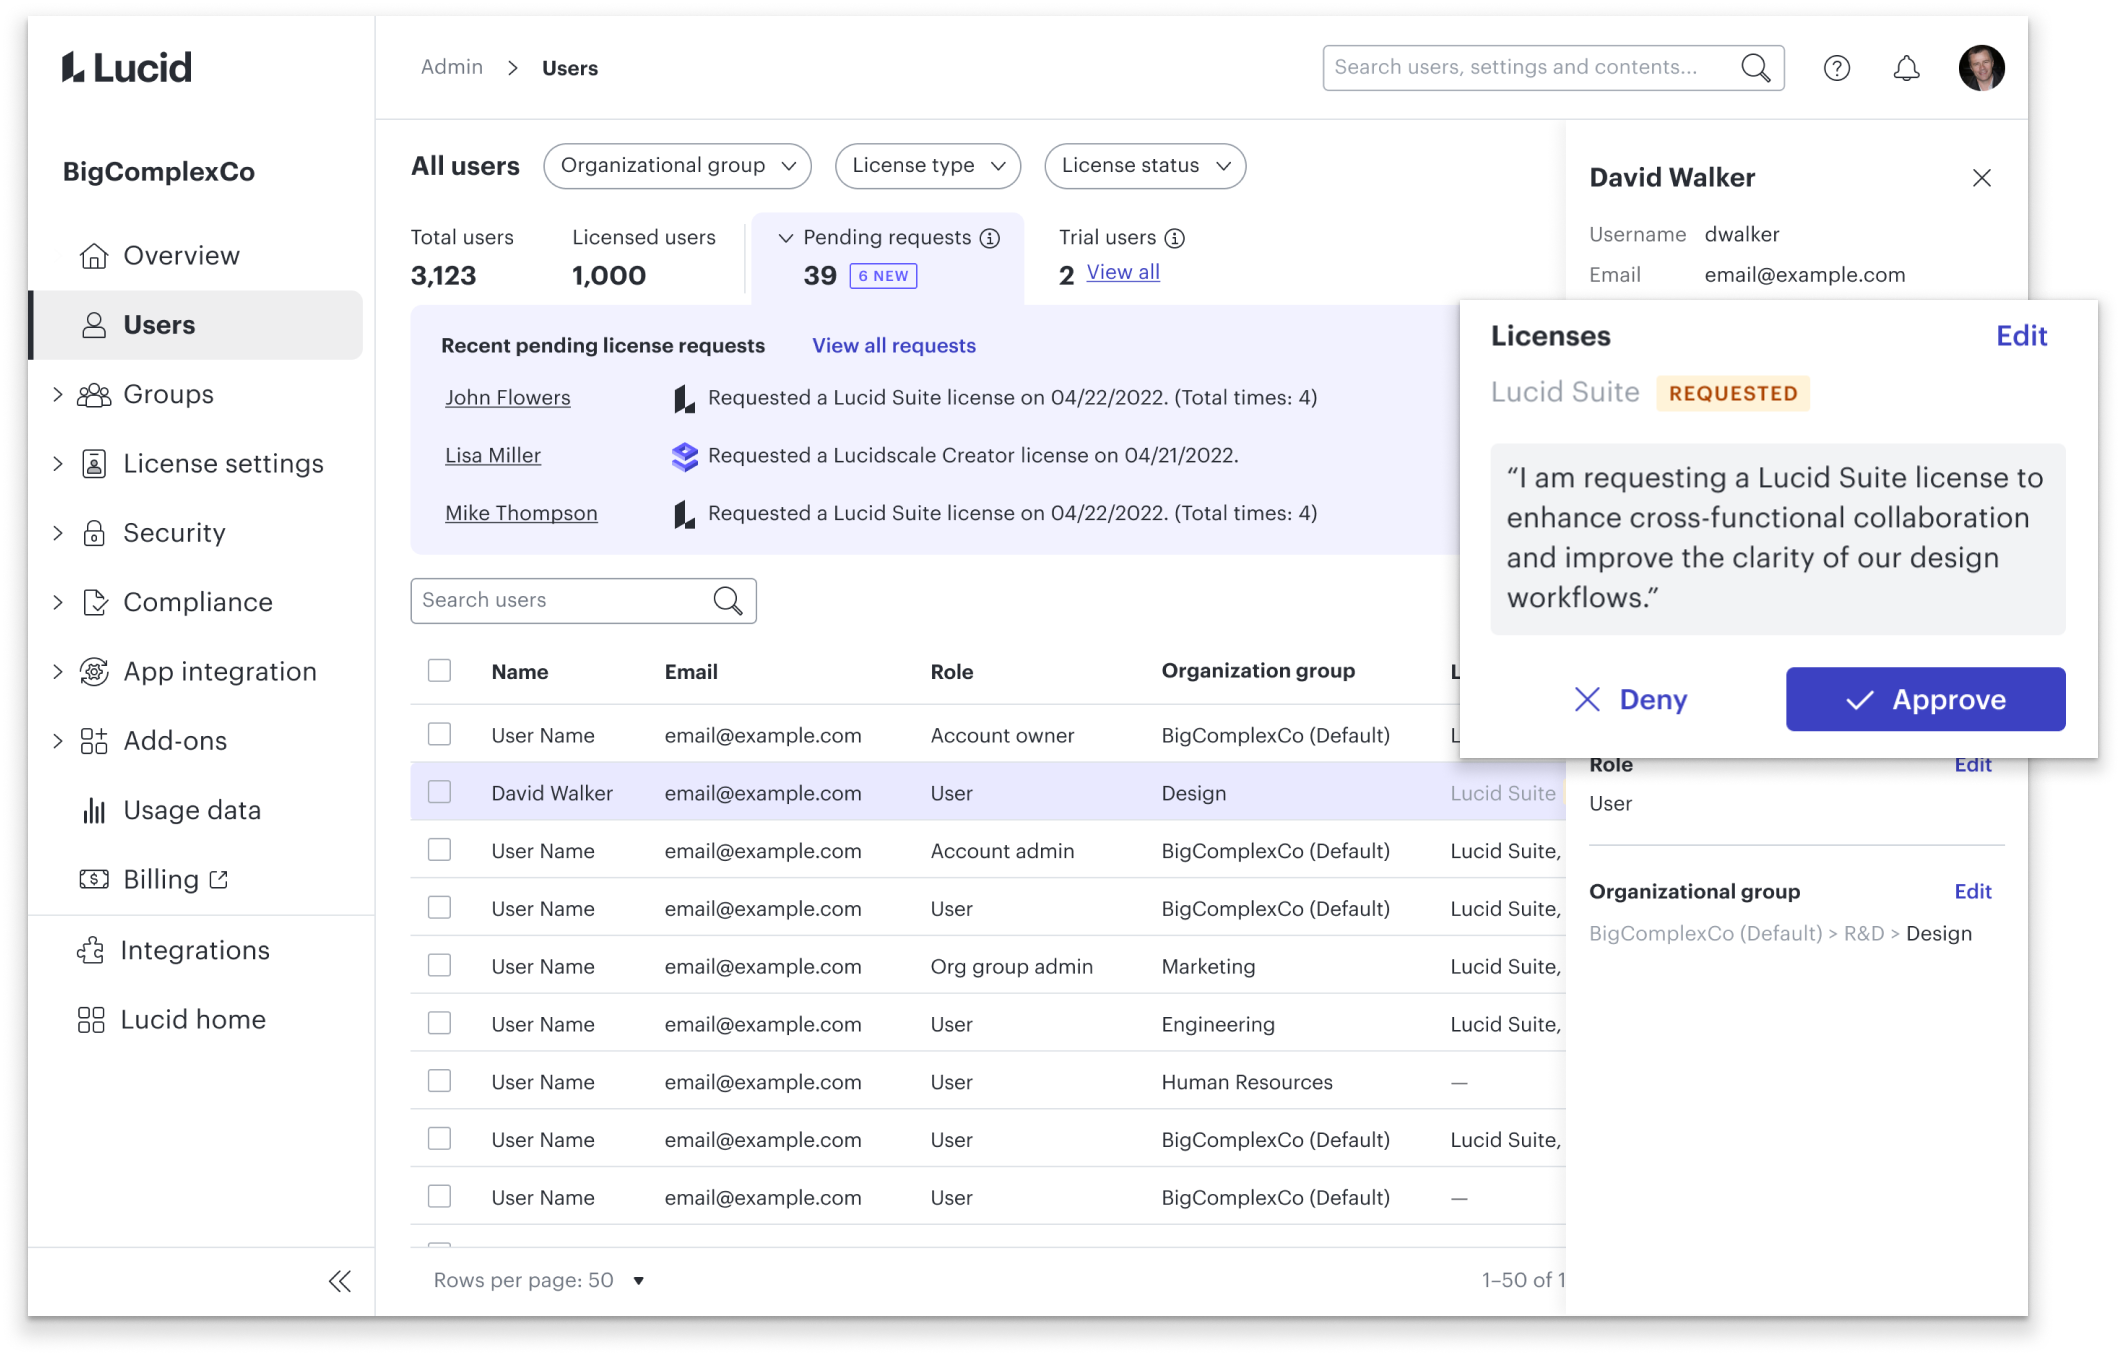Click the Usage data bar chart icon
Viewport: 2120px width, 1356px height.
pyautogui.click(x=94, y=810)
